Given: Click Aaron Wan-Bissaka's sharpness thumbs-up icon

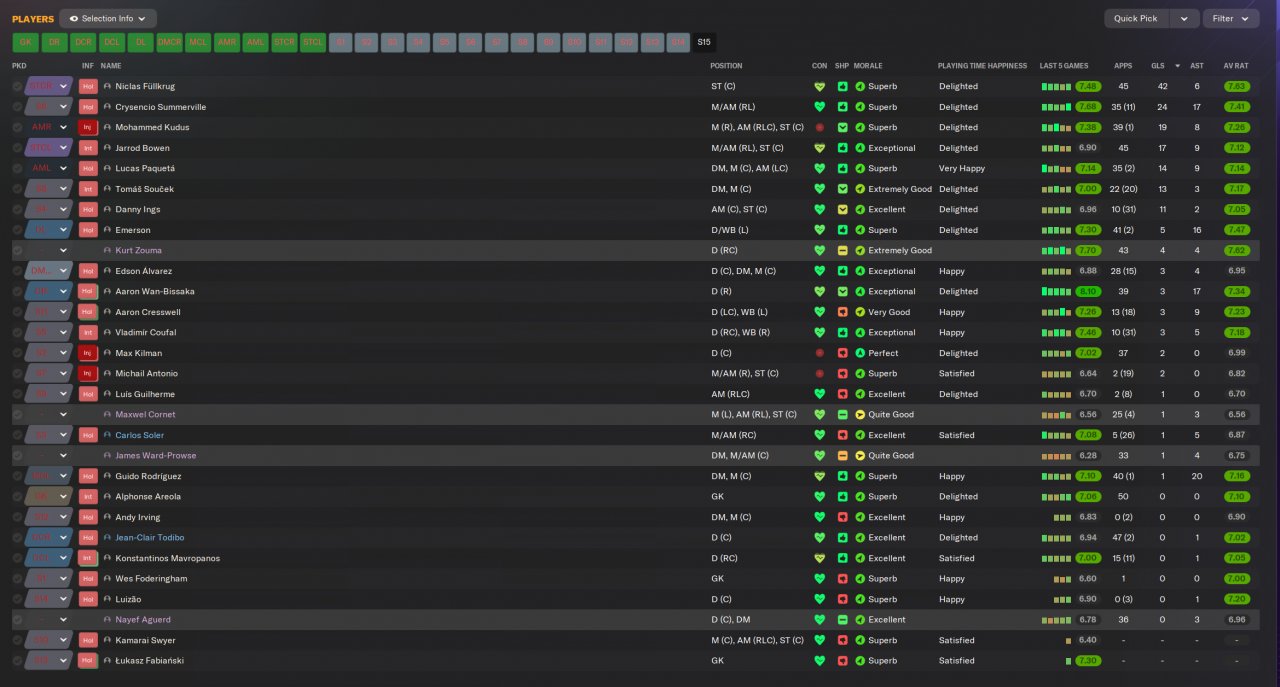Looking at the screenshot, I should [x=842, y=291].
